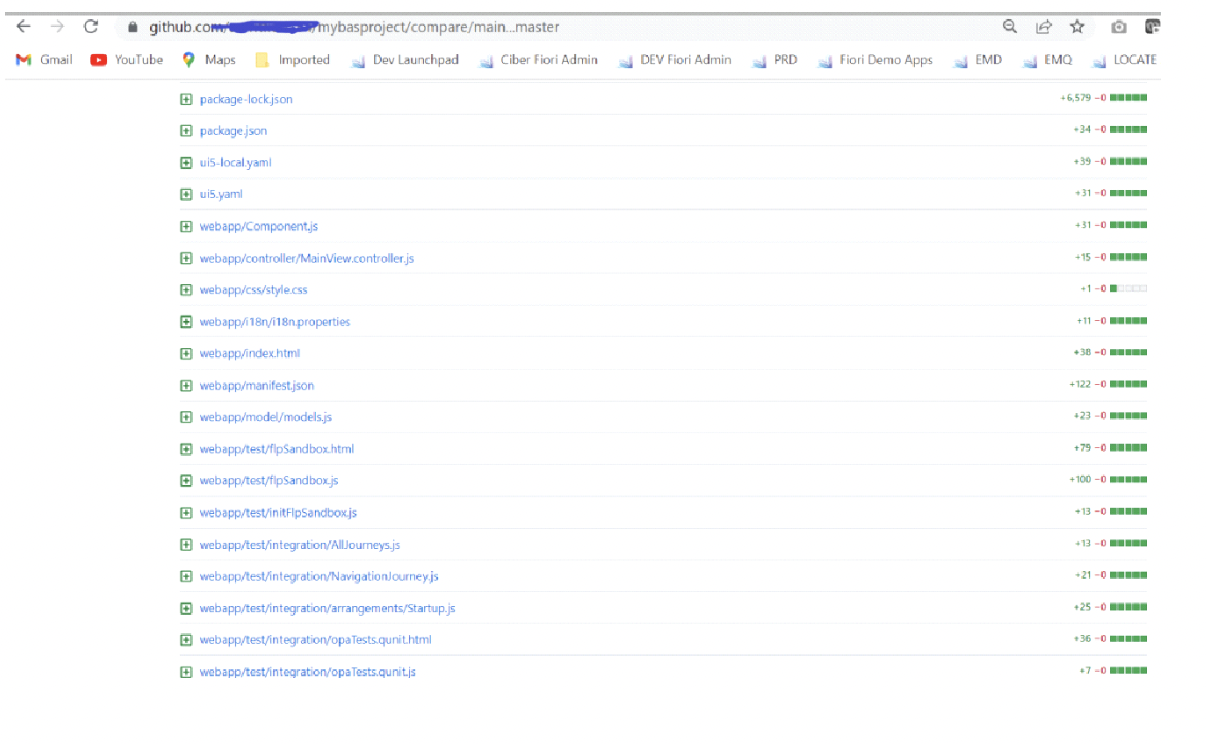
Task: Expand the diff for package-lock.json
Action: (186, 99)
